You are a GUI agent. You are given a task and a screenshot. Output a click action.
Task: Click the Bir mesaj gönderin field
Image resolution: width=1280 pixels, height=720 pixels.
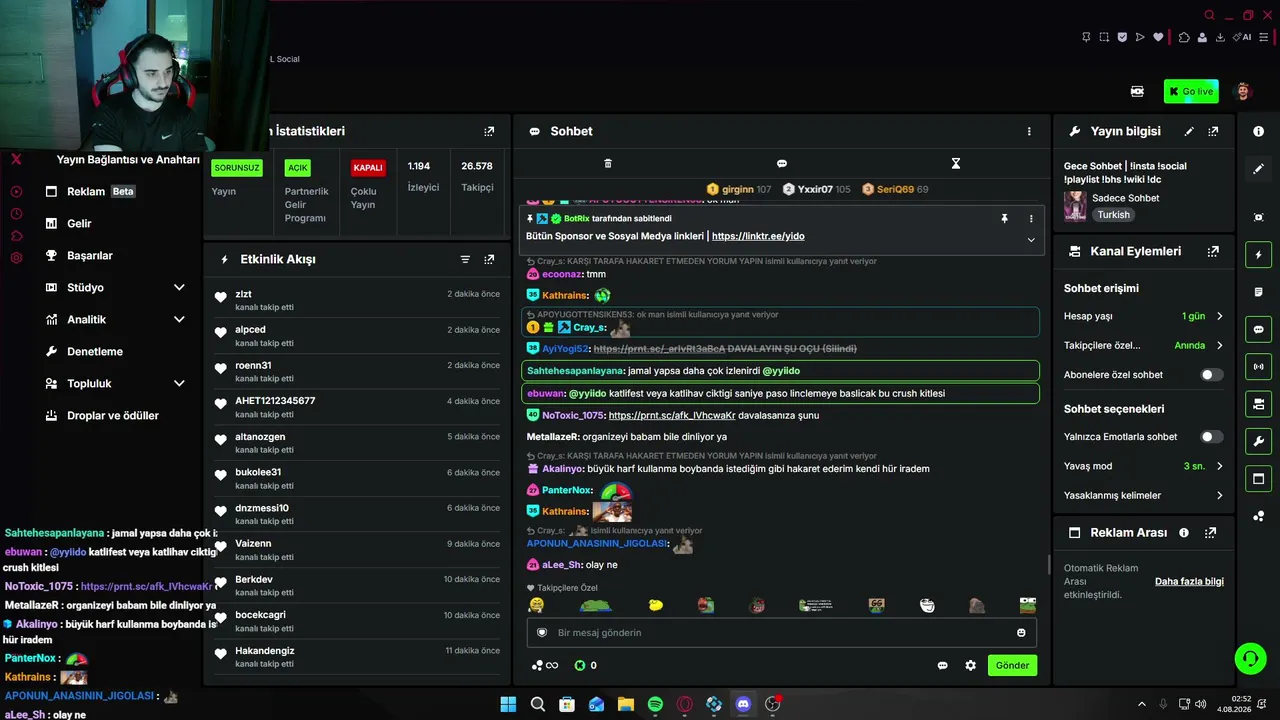(782, 632)
